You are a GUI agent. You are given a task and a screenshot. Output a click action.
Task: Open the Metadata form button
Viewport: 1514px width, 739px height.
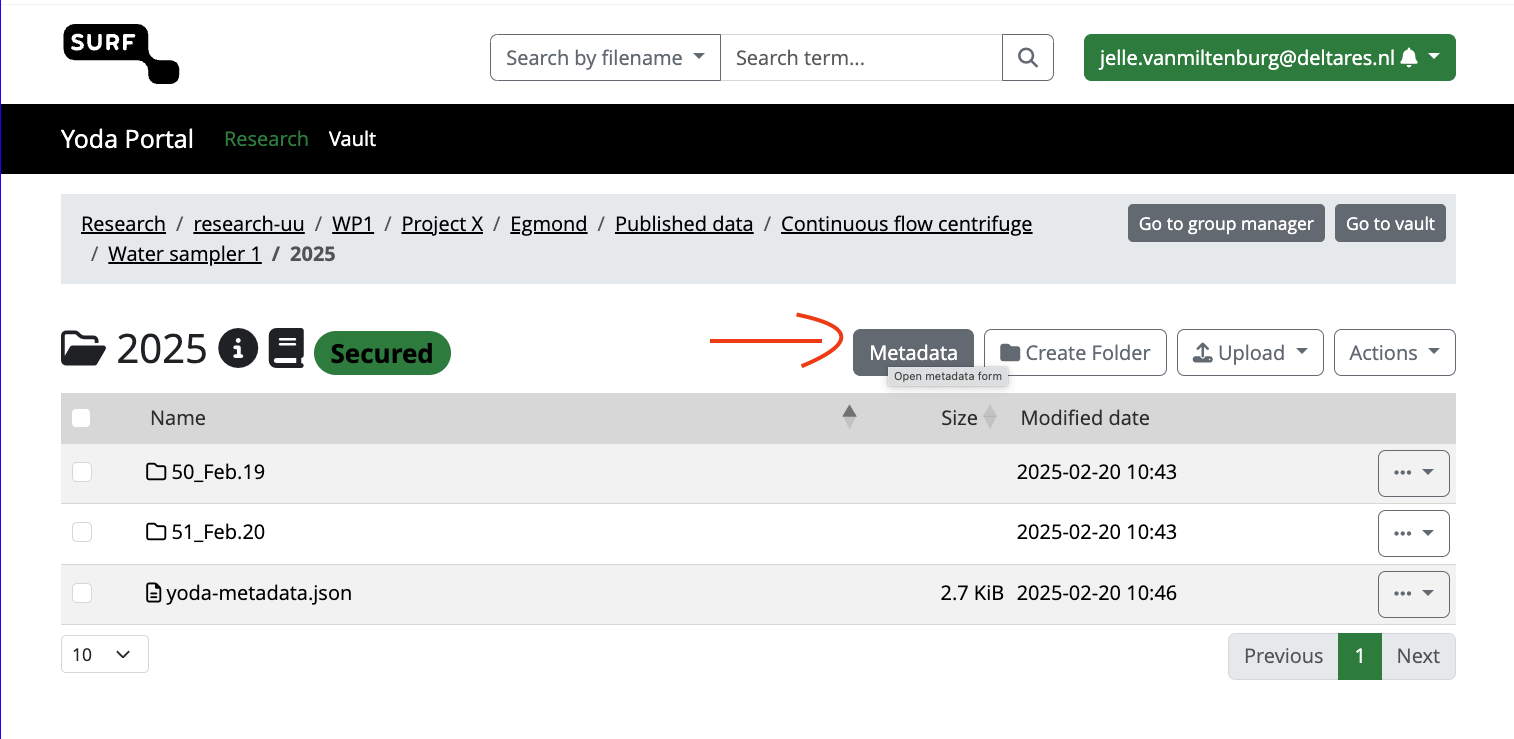[913, 353]
